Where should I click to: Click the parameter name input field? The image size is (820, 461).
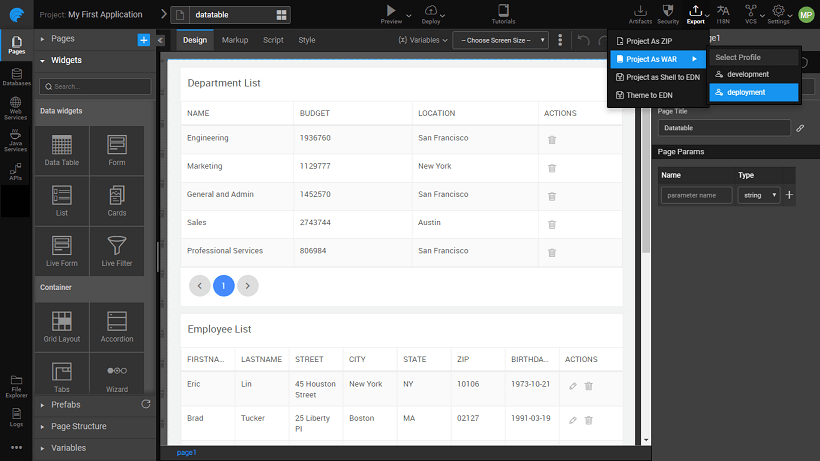pyautogui.click(x=696, y=195)
